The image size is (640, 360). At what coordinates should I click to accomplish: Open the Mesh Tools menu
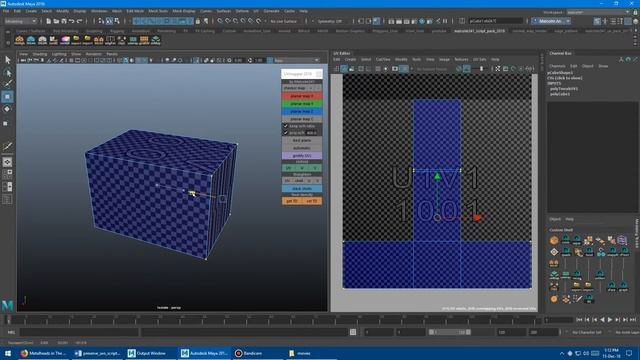tap(158, 11)
